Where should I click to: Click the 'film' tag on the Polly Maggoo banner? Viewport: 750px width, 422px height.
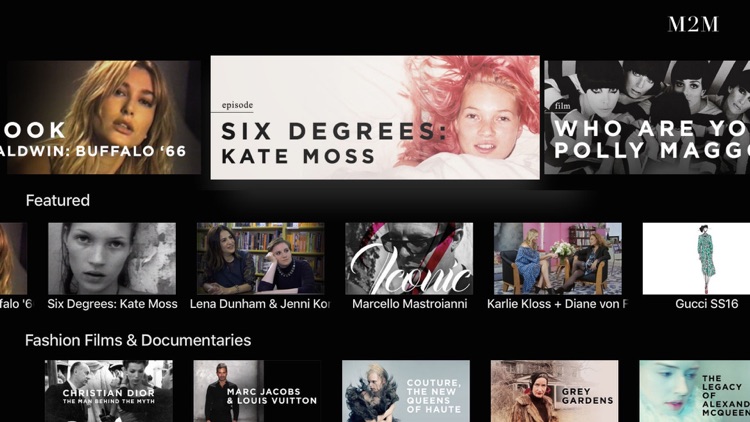562,106
